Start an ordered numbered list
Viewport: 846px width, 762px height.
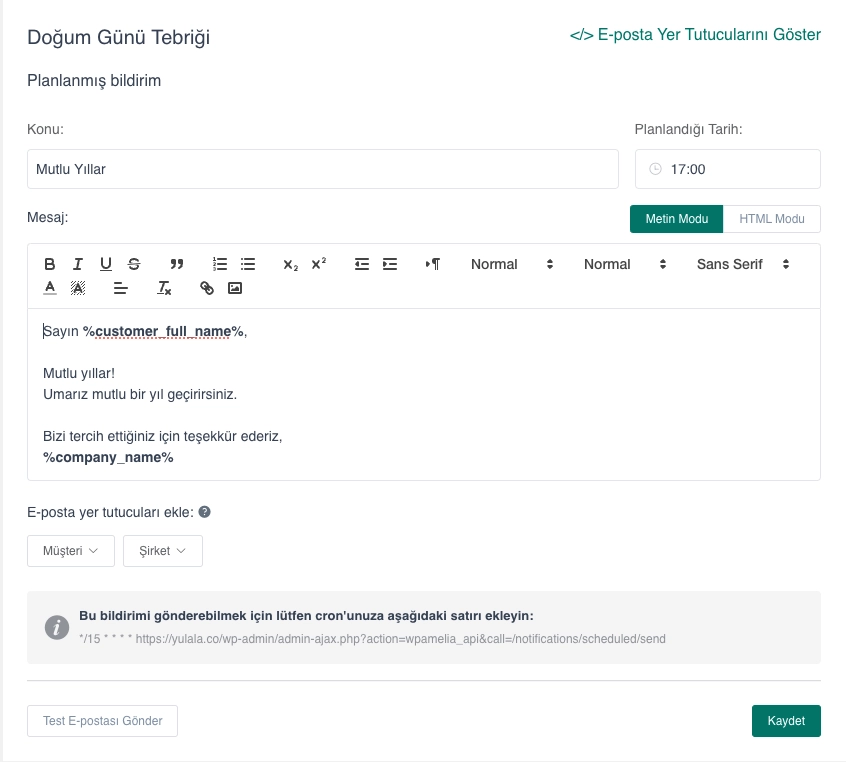(x=220, y=264)
